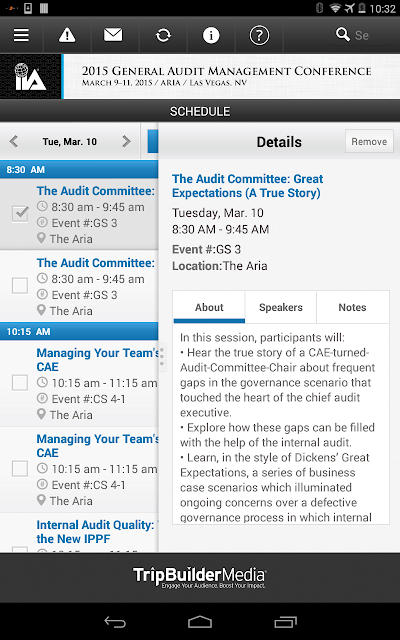Viewport: 400px width, 640px height.
Task: Go to next day with right arrow
Action: (x=127, y=142)
